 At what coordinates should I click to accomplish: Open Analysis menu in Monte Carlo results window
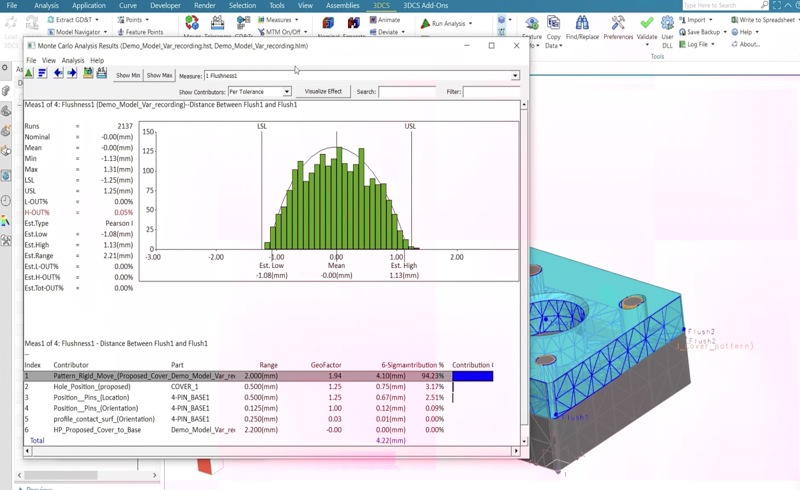[73, 60]
